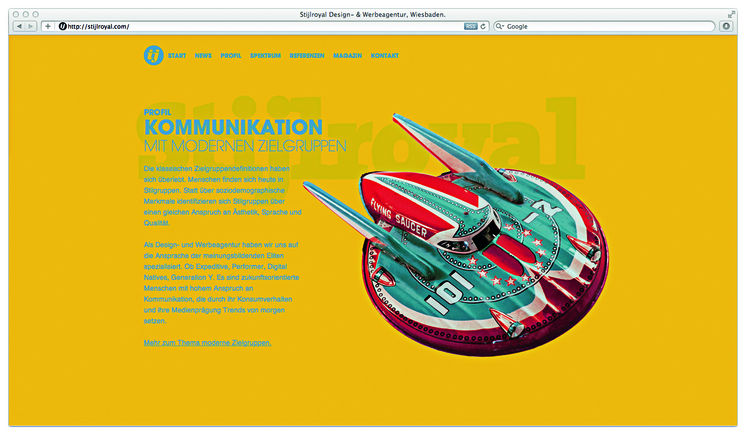
Task: Click the site favicon in address bar
Action: (x=63, y=26)
